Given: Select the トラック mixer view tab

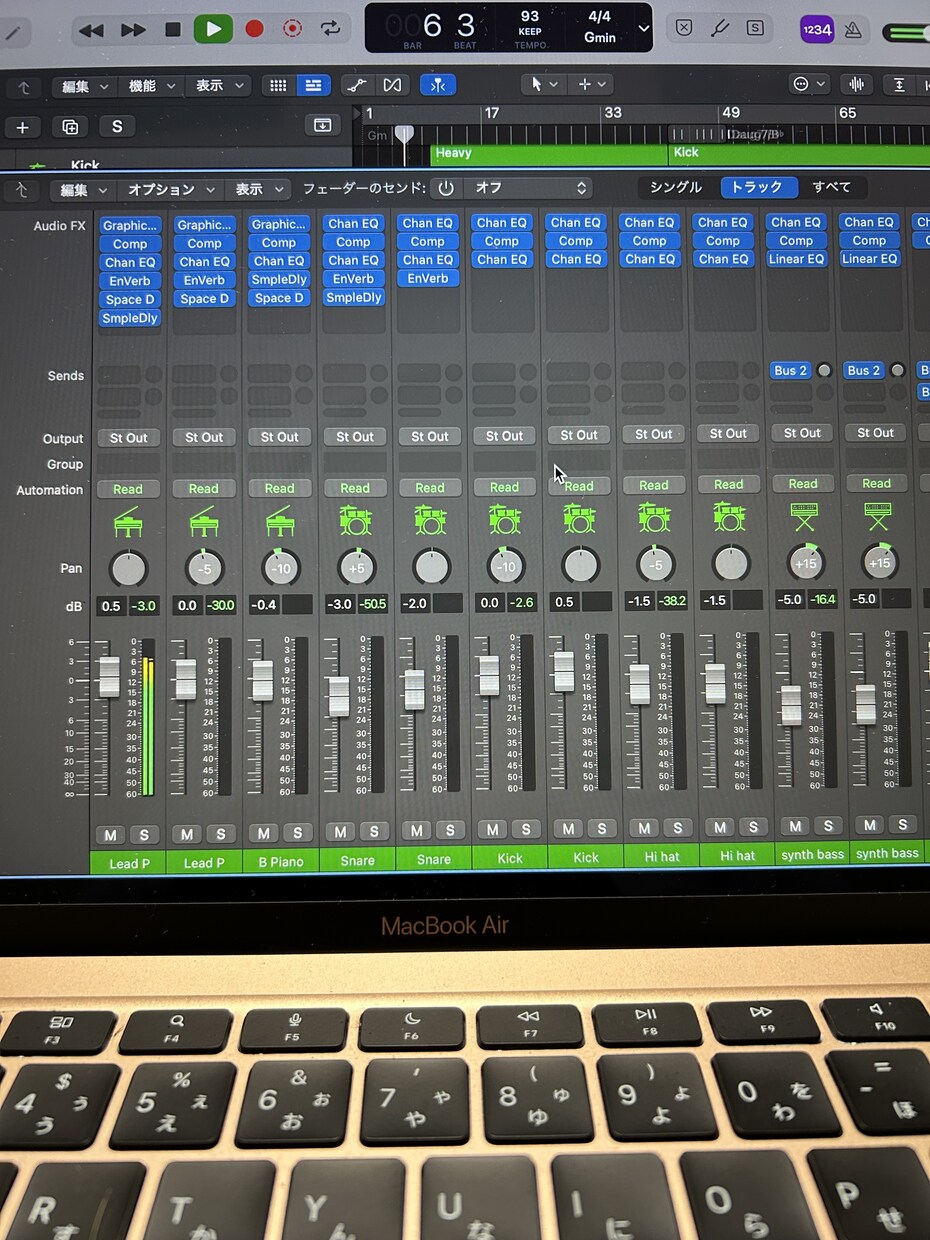Looking at the screenshot, I should pyautogui.click(x=759, y=187).
